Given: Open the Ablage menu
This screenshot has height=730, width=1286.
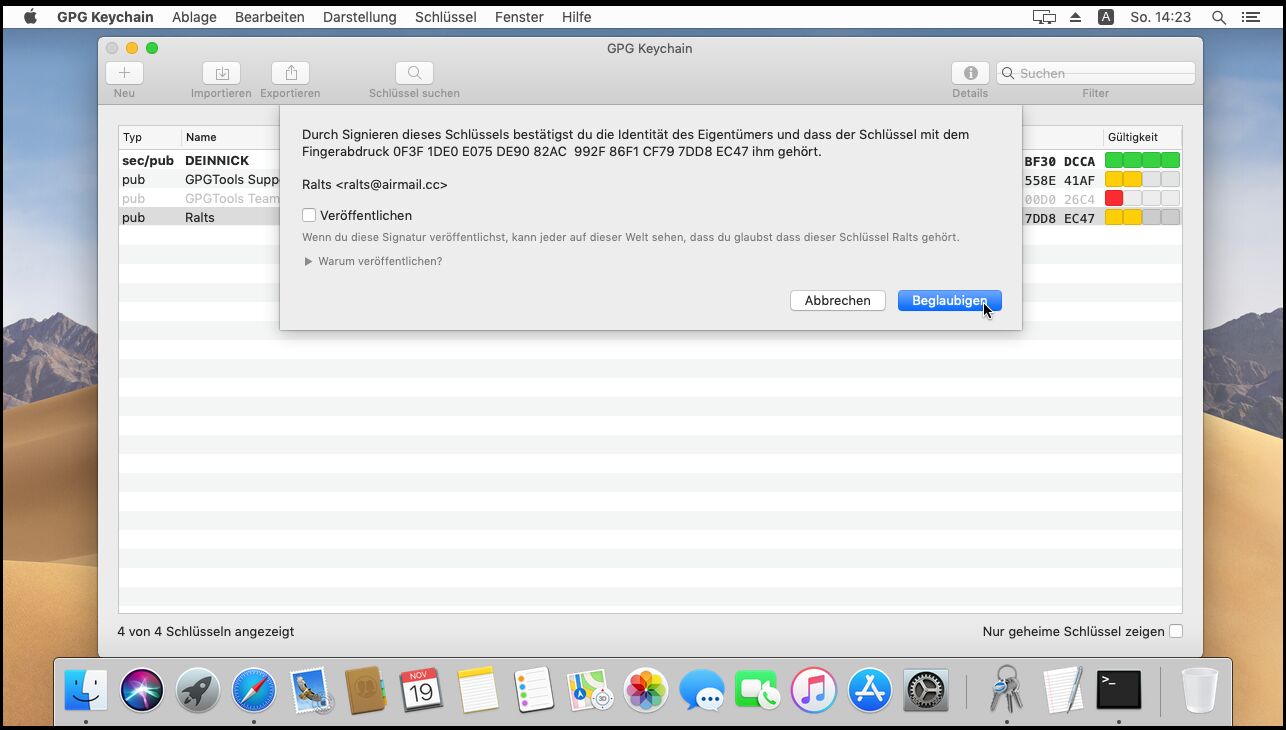Looking at the screenshot, I should click(x=194, y=17).
